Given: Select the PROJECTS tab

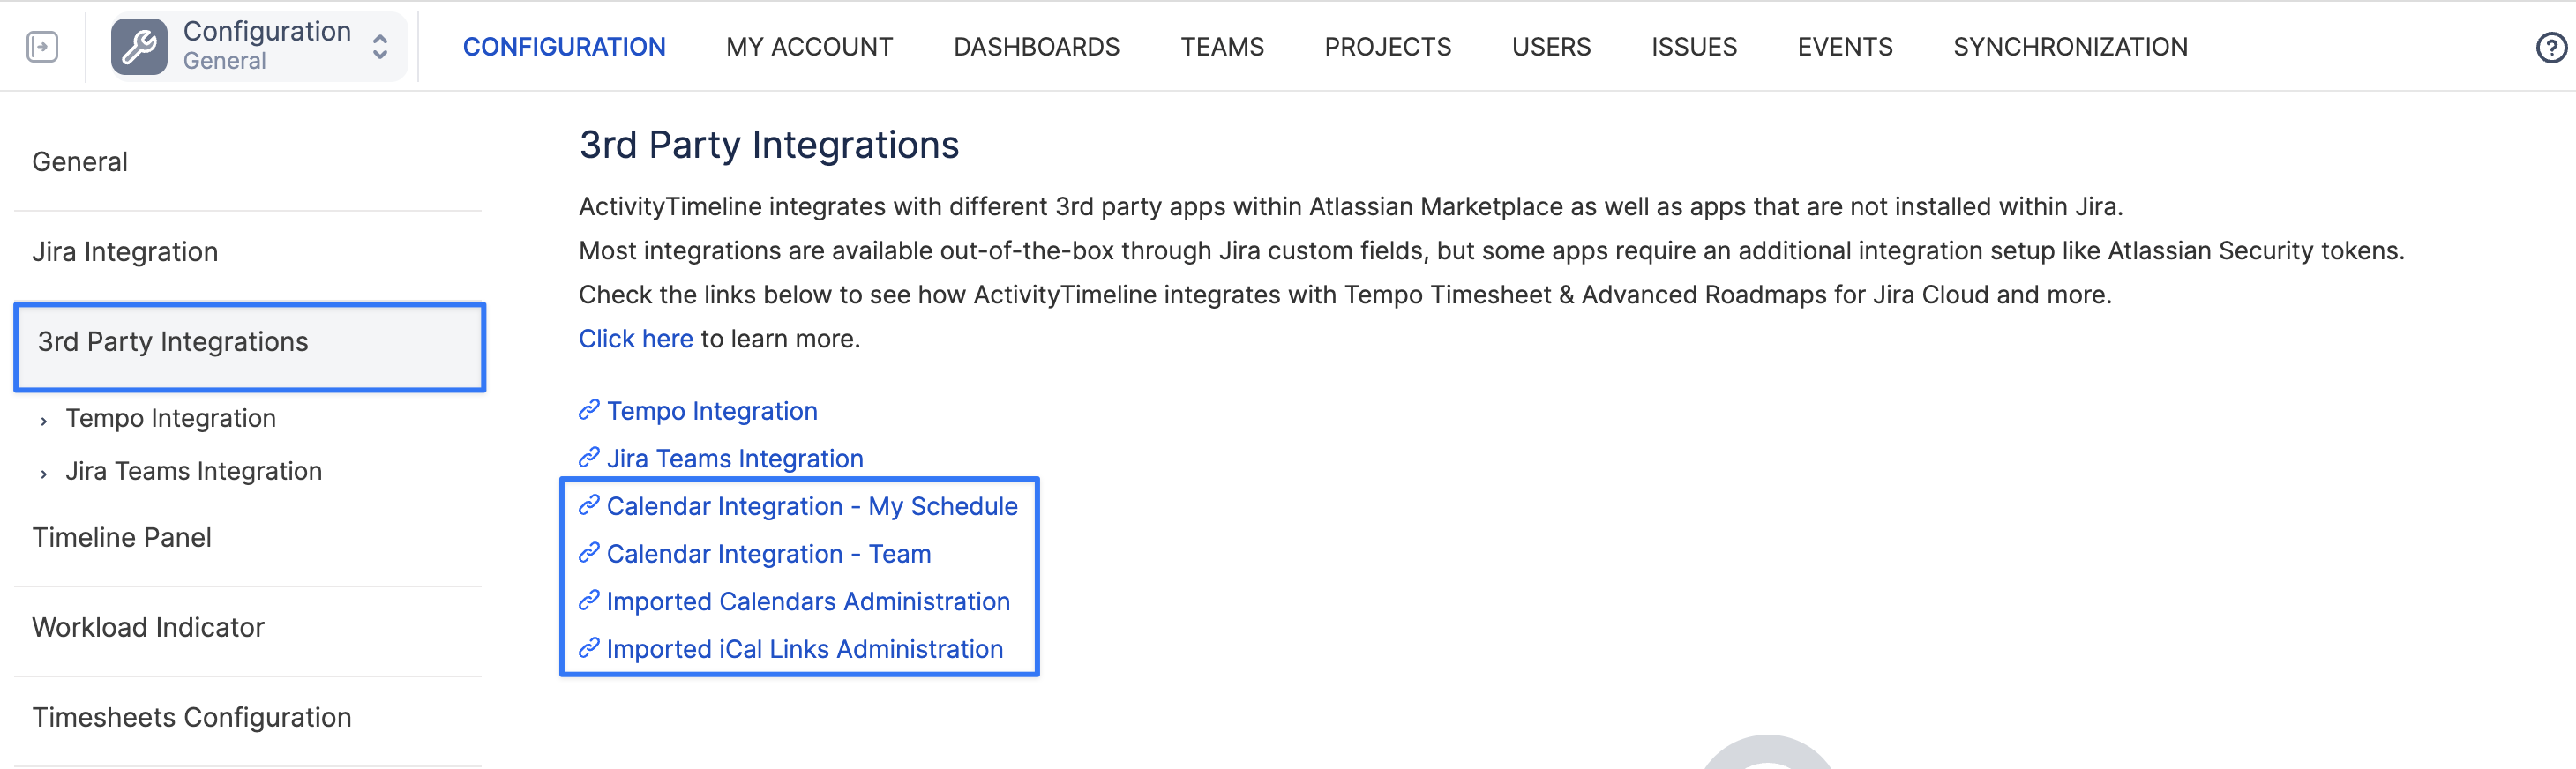Looking at the screenshot, I should point(1387,47).
